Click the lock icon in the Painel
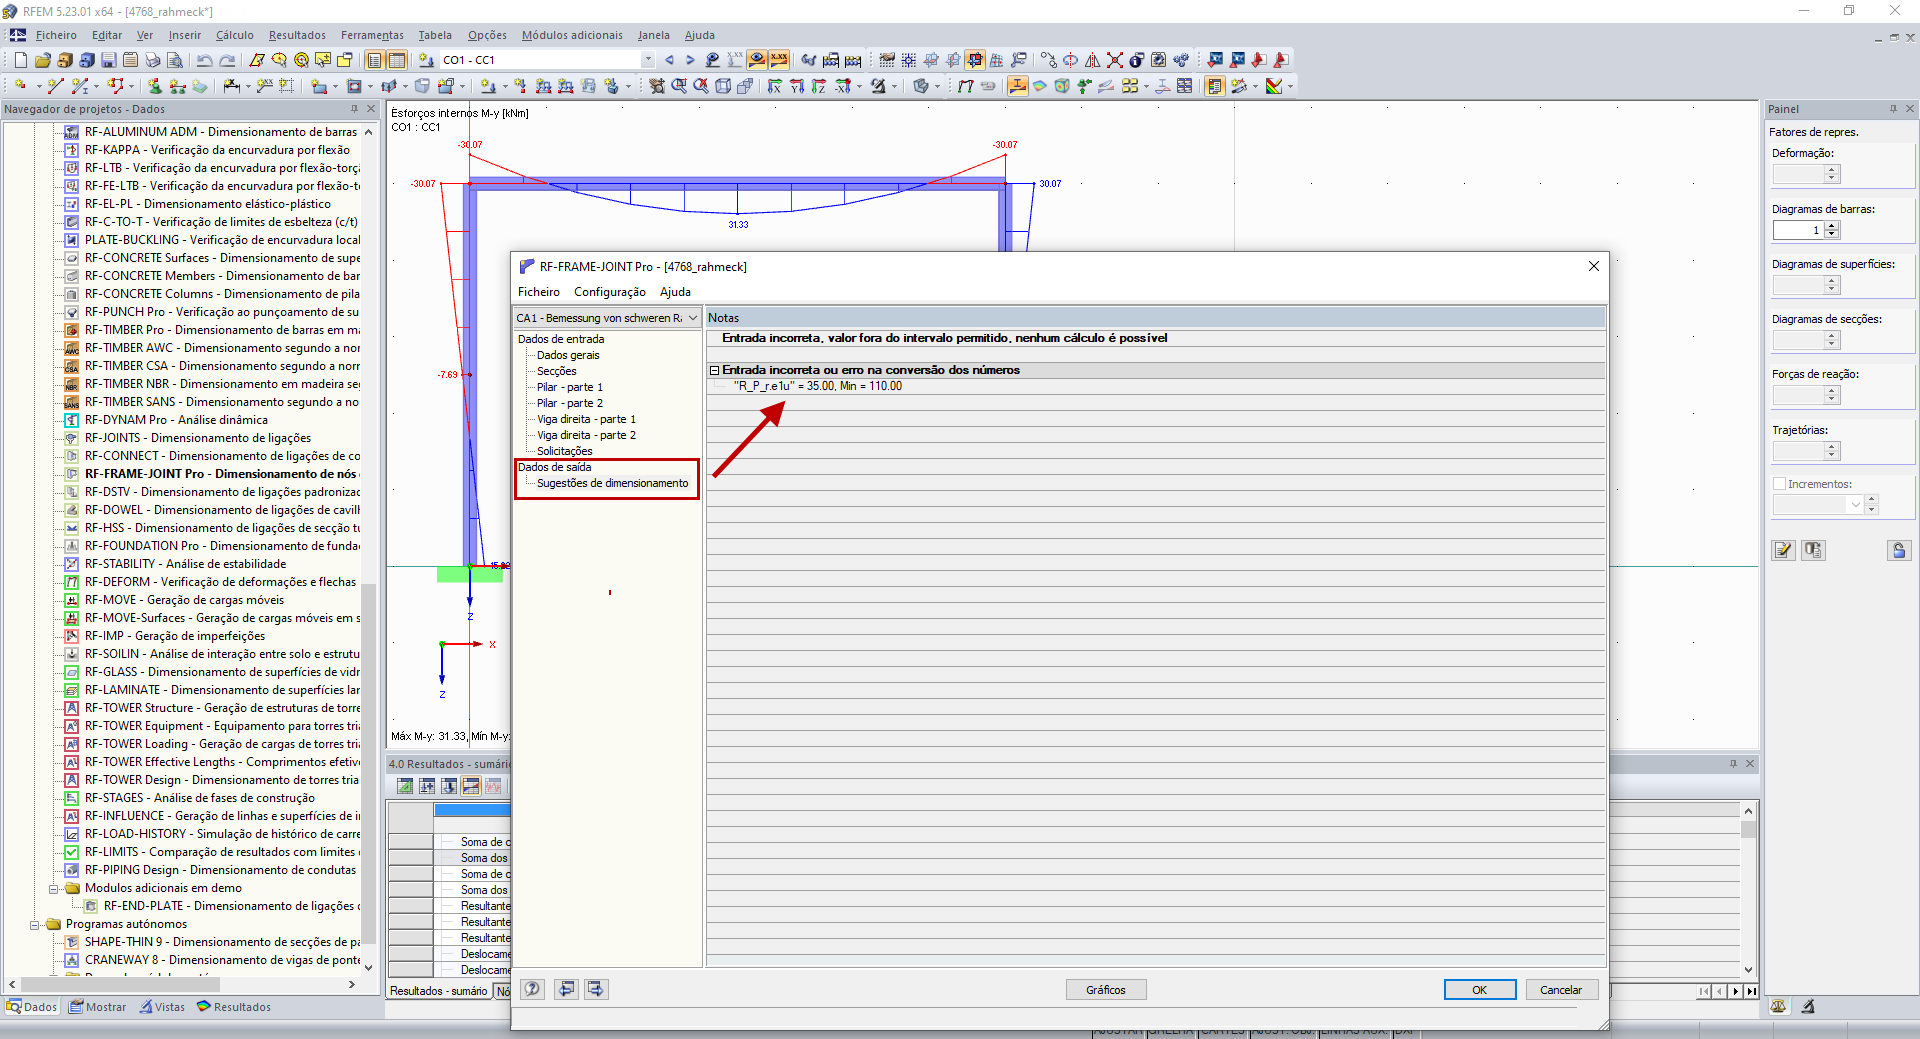Image resolution: width=1920 pixels, height=1039 pixels. click(1899, 550)
